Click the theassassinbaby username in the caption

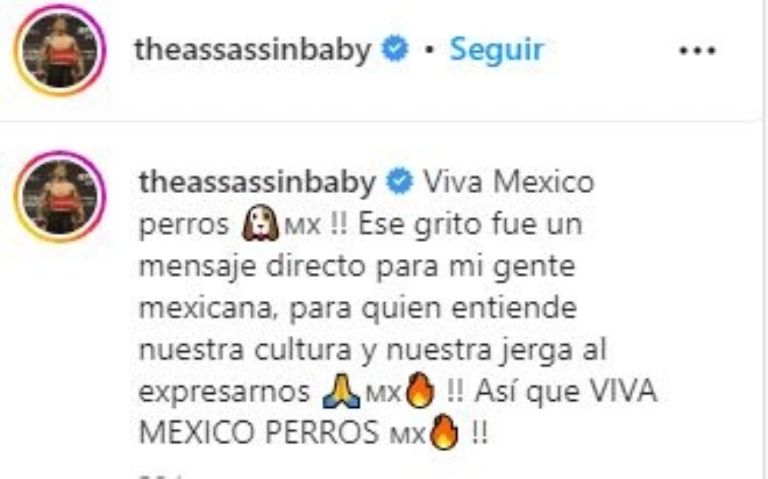[x=258, y=182]
